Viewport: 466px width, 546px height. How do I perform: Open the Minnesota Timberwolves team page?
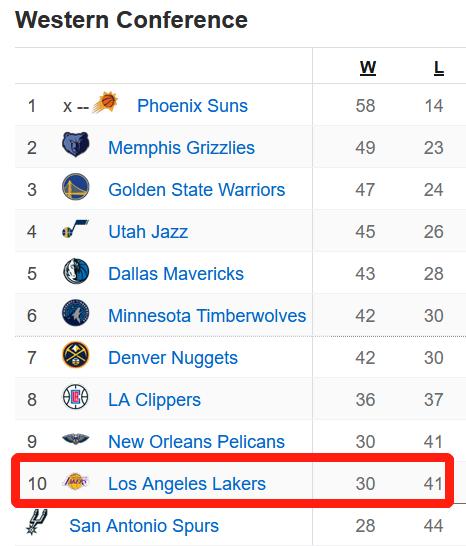pos(207,316)
